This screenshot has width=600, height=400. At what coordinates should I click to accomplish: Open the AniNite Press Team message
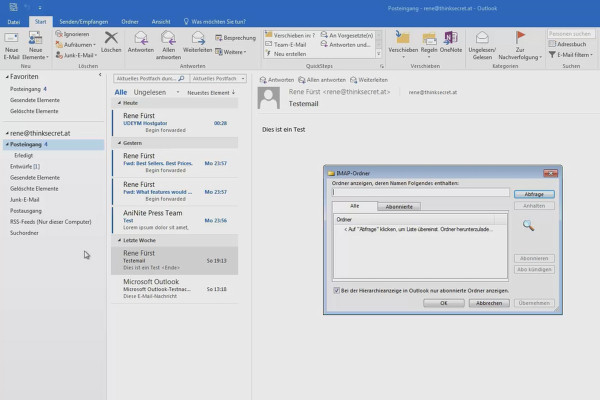pyautogui.click(x=175, y=220)
